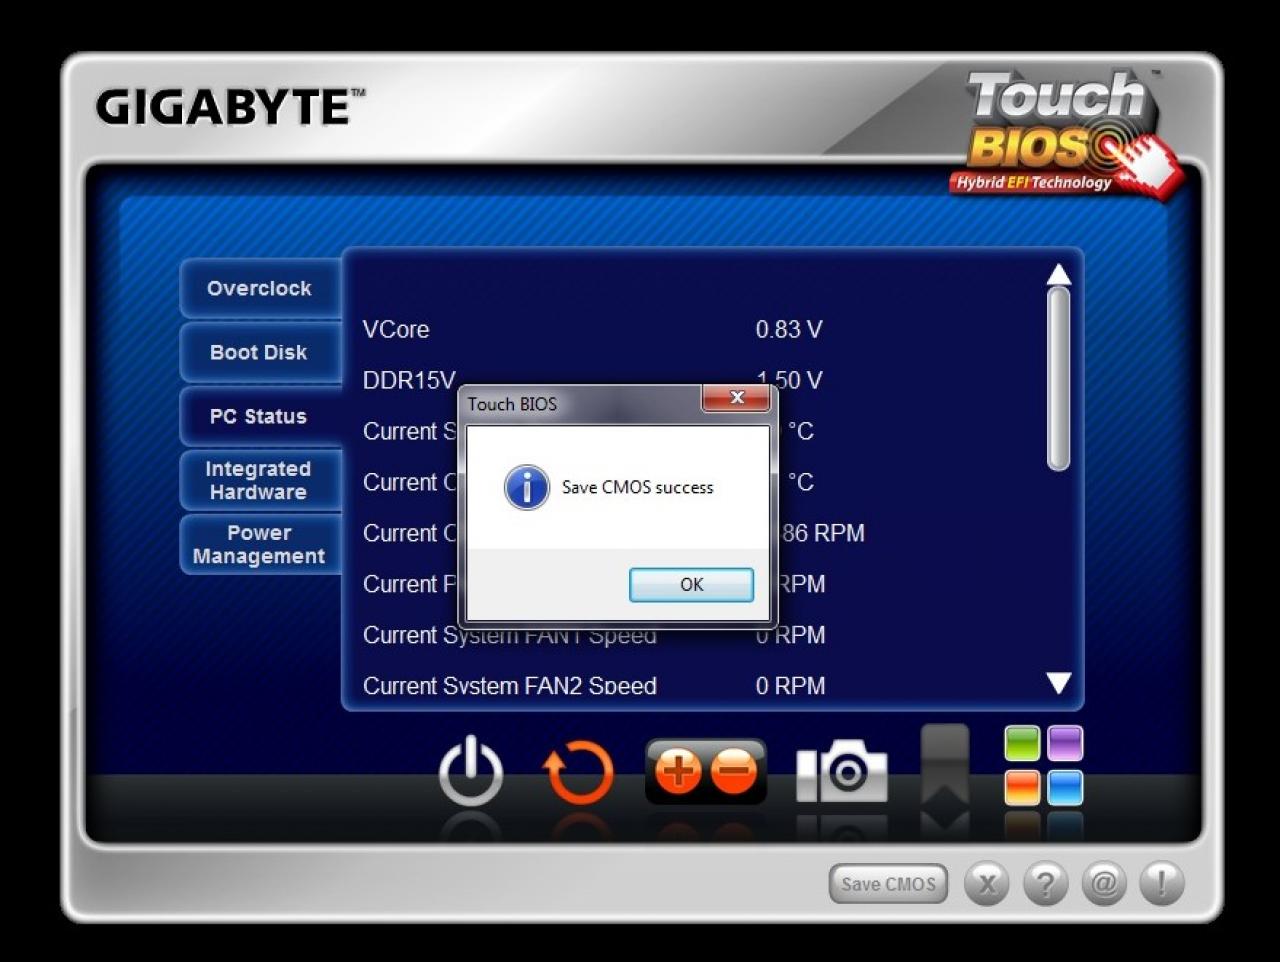1280x962 pixels.
Task: Open the Boot Disk tab
Action: click(260, 352)
